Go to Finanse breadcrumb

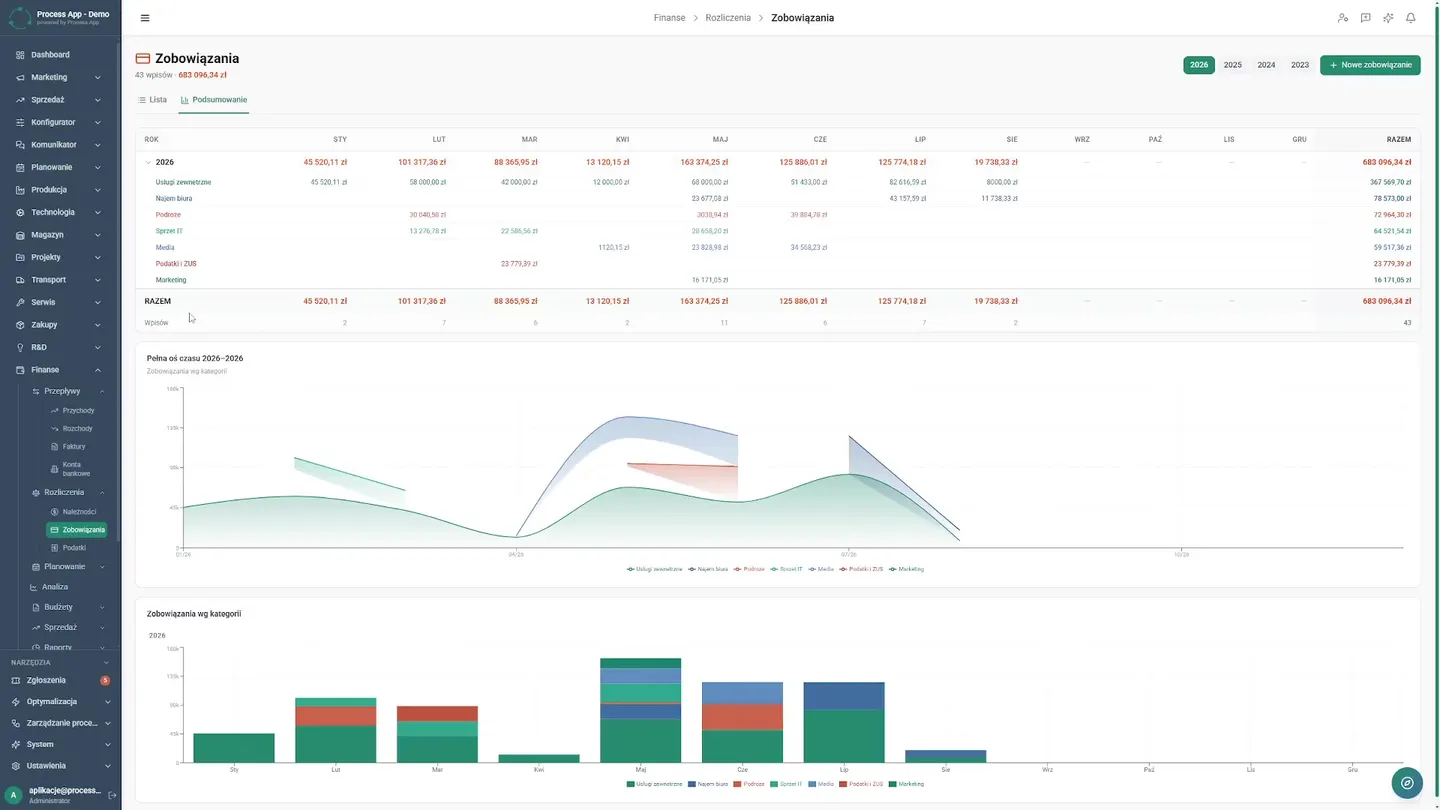(x=669, y=18)
